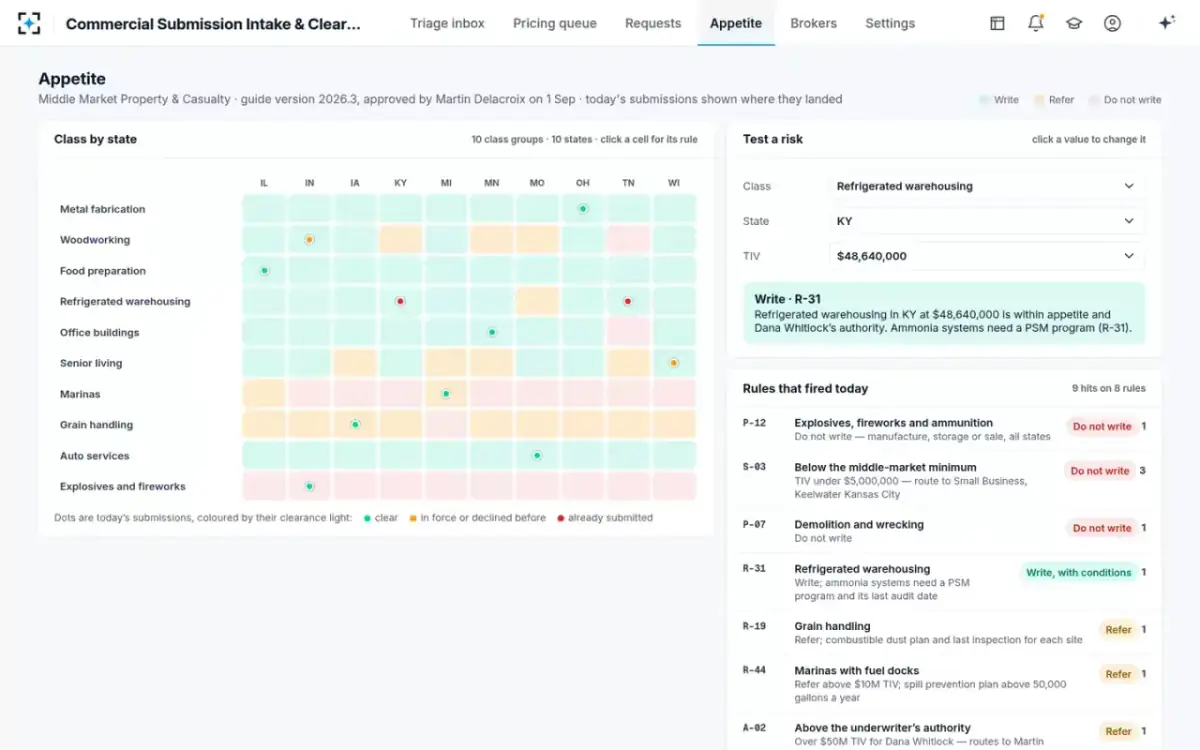Viewport: 1200px width, 750px height.
Task: Open rule R-44 Marinas with fuel docks
Action: 944,684
